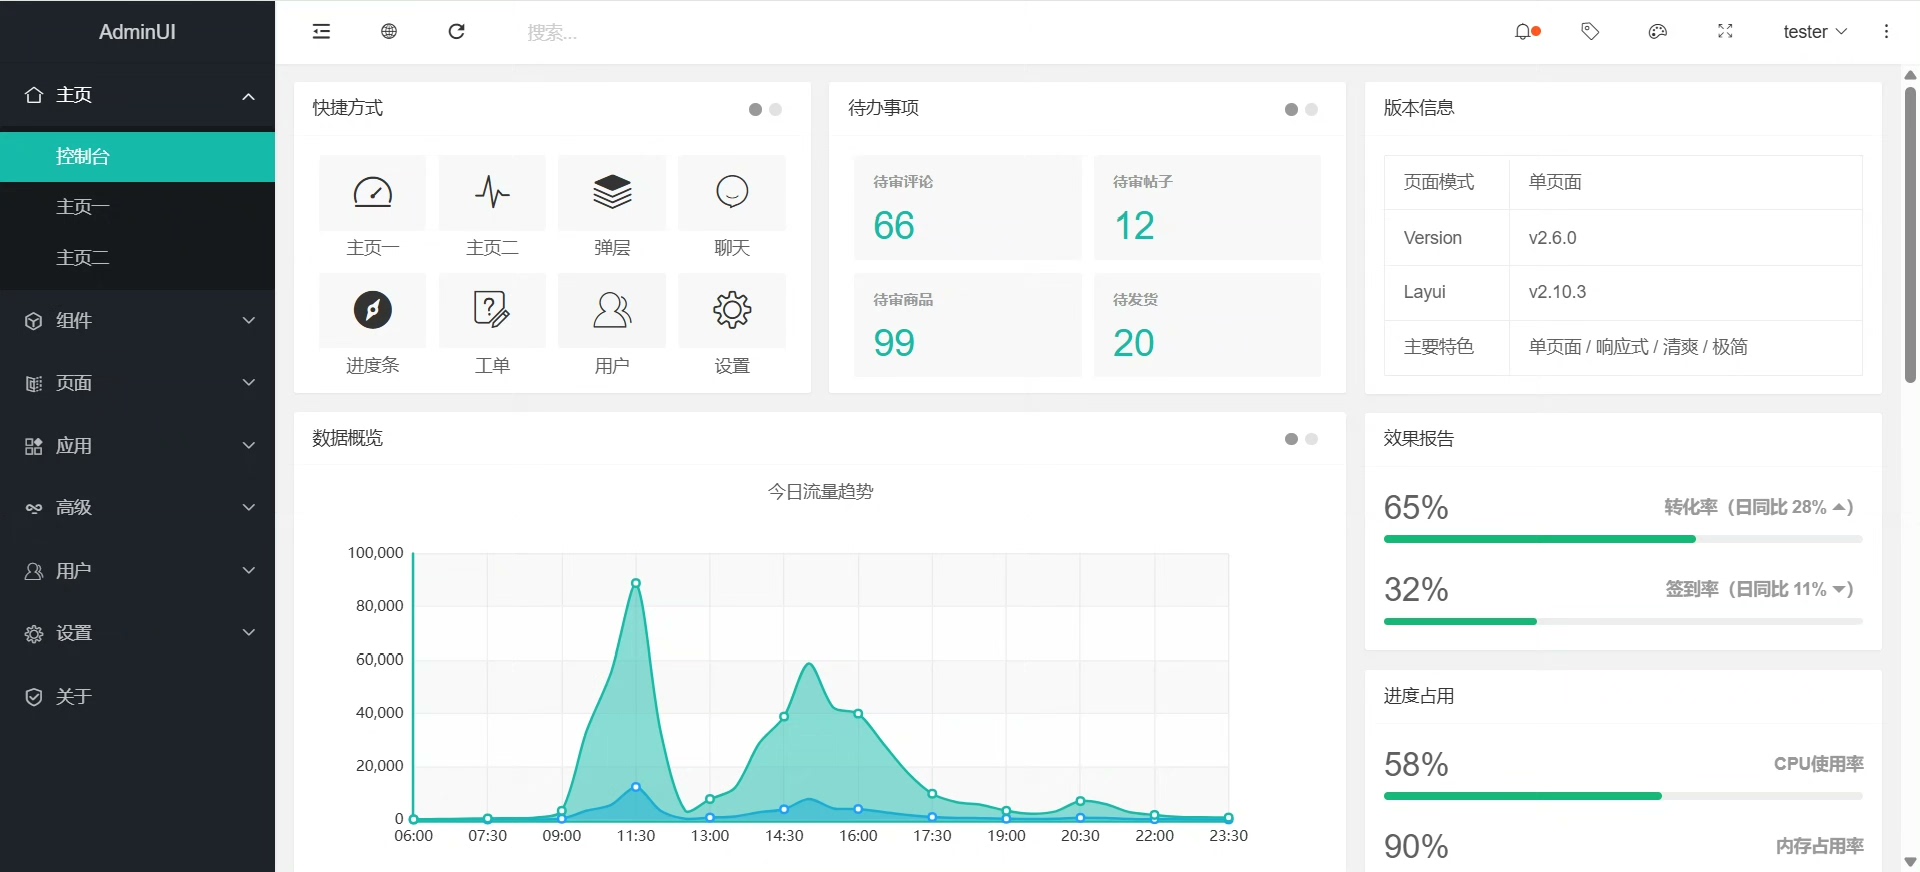Select the 控制台 menu item
This screenshot has width=1920, height=872.
pos(137,157)
